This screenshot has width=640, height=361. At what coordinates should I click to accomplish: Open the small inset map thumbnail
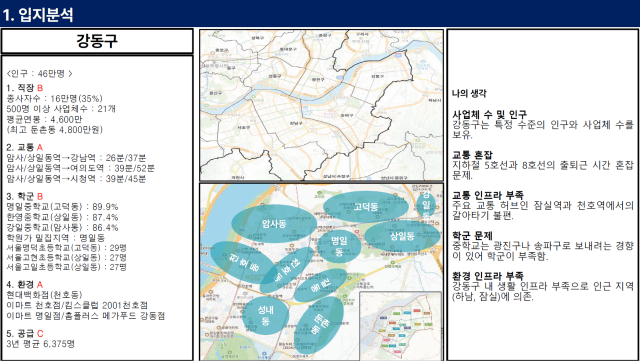click(x=400, y=325)
